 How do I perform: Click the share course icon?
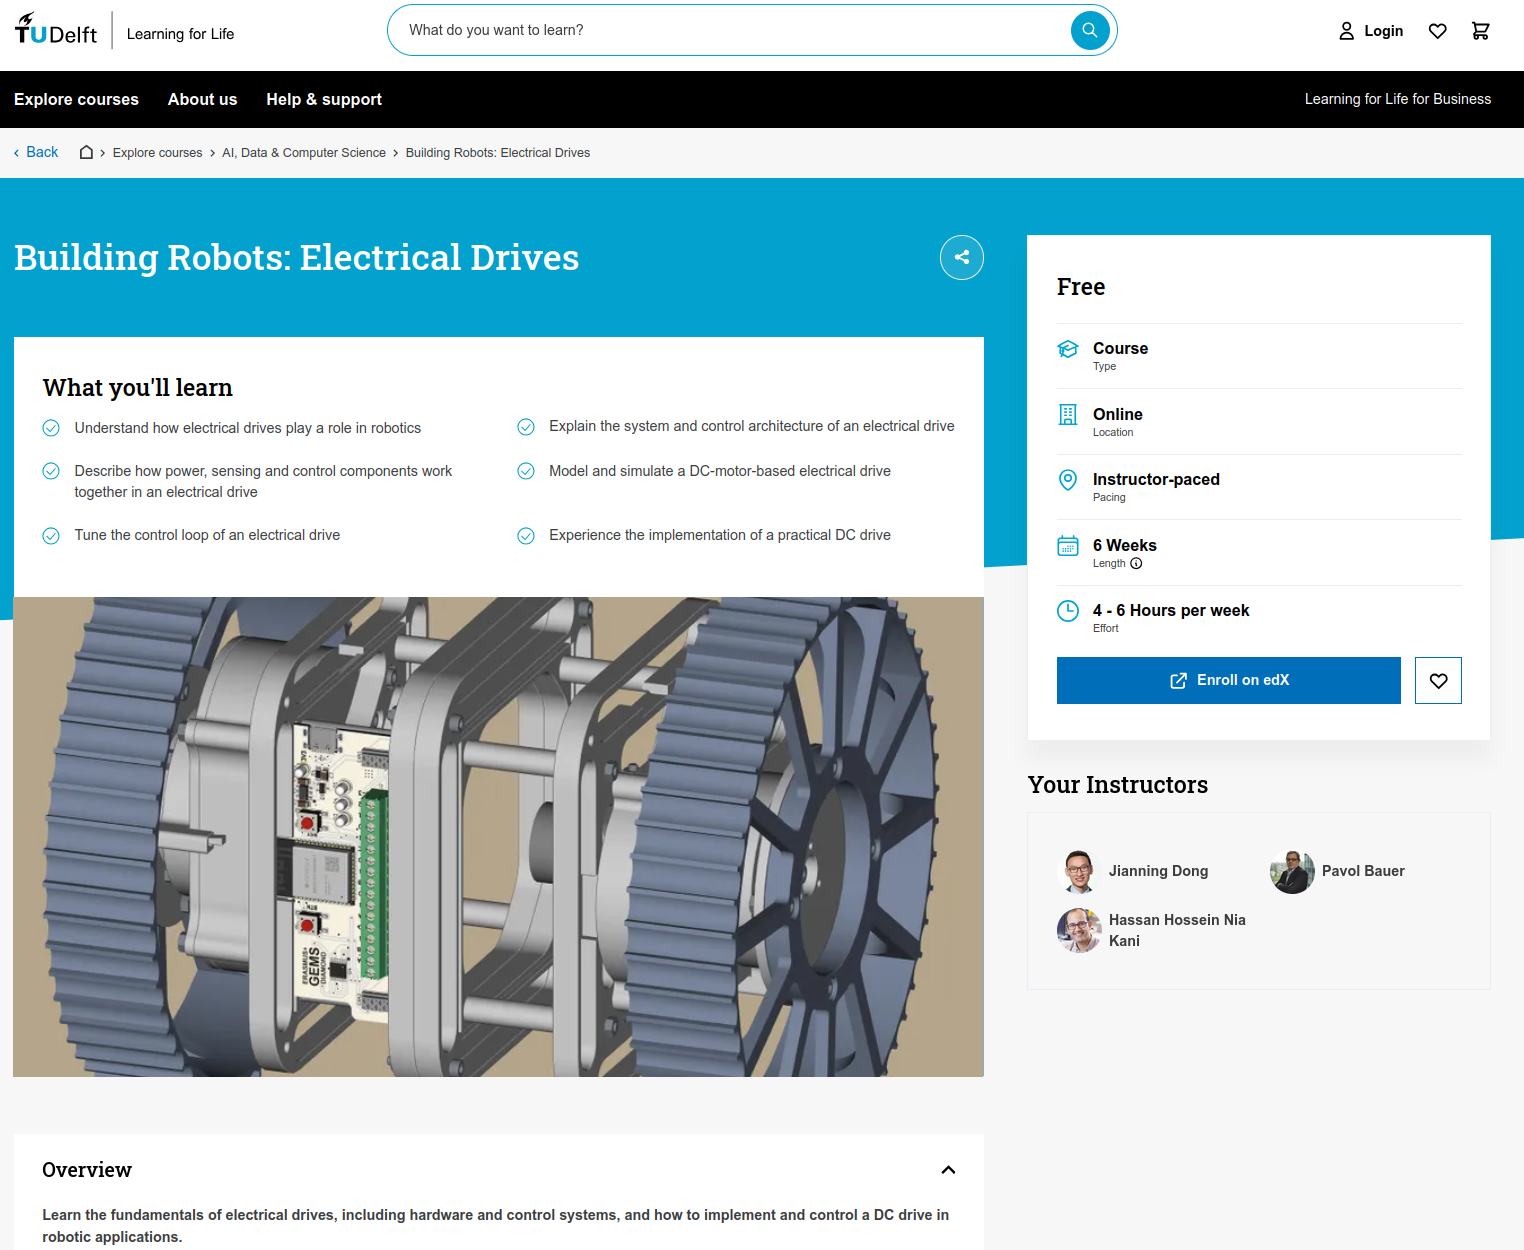(961, 257)
